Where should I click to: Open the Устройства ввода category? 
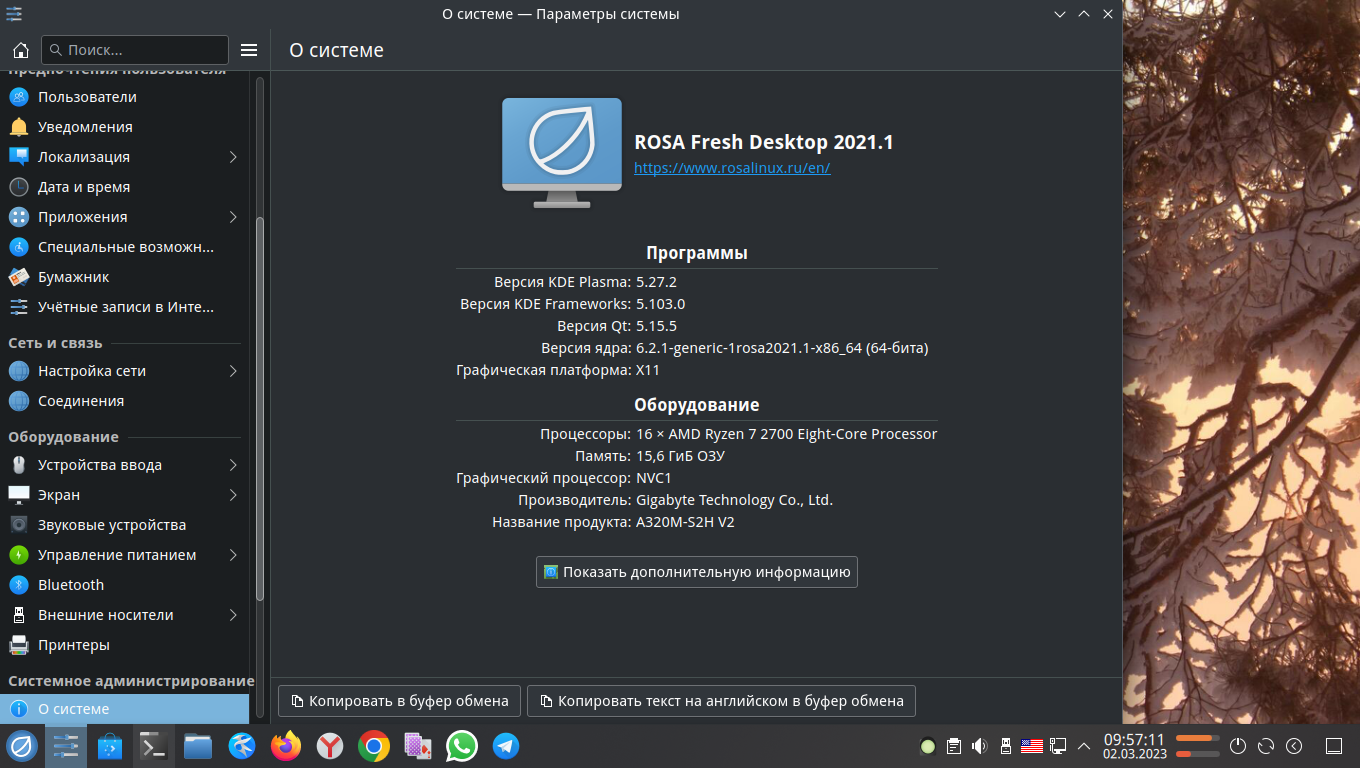pyautogui.click(x=125, y=465)
